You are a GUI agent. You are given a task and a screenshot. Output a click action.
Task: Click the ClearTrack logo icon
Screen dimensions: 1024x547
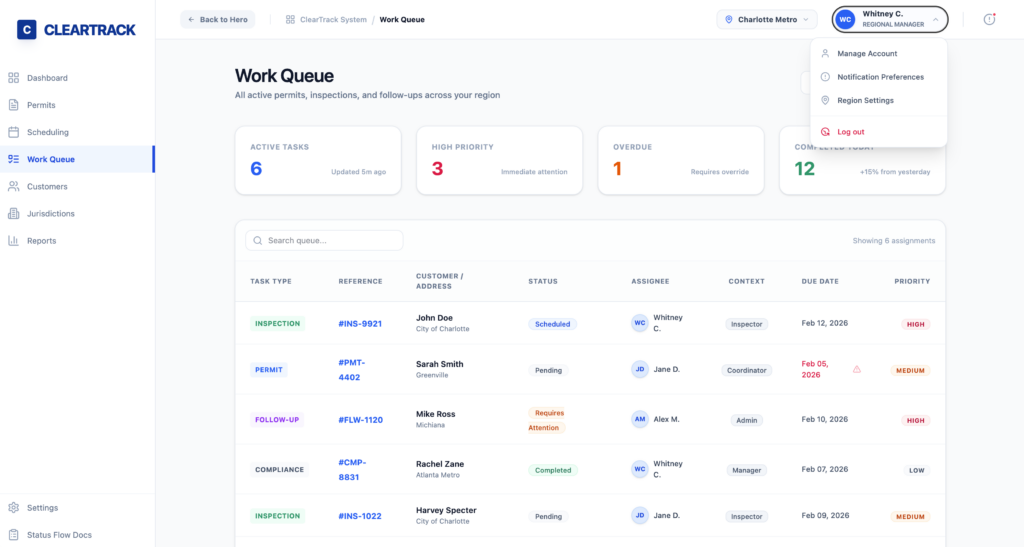tap(27, 30)
